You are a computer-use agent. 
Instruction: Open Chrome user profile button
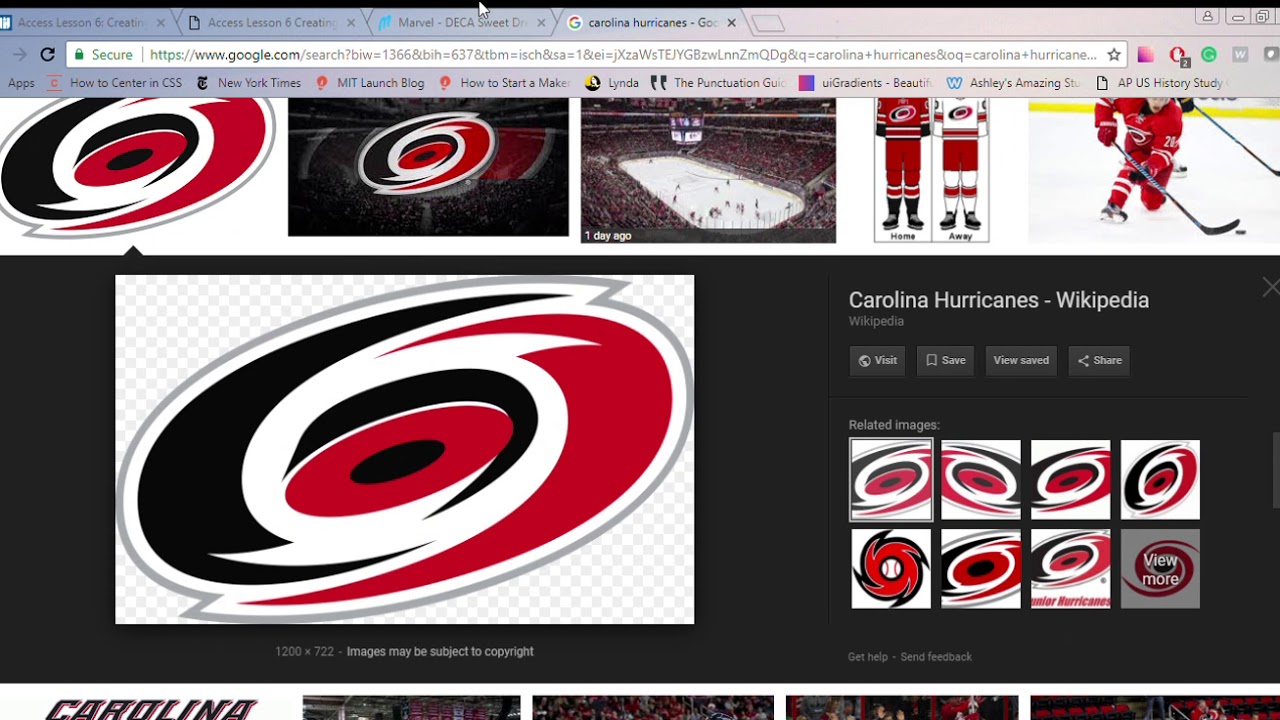[1208, 17]
